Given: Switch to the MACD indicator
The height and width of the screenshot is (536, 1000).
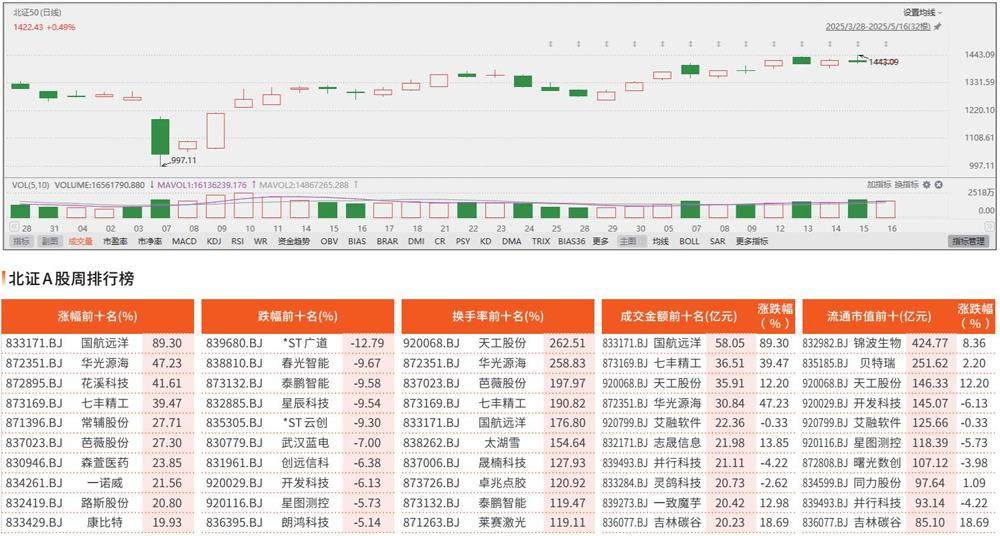Looking at the screenshot, I should (184, 241).
